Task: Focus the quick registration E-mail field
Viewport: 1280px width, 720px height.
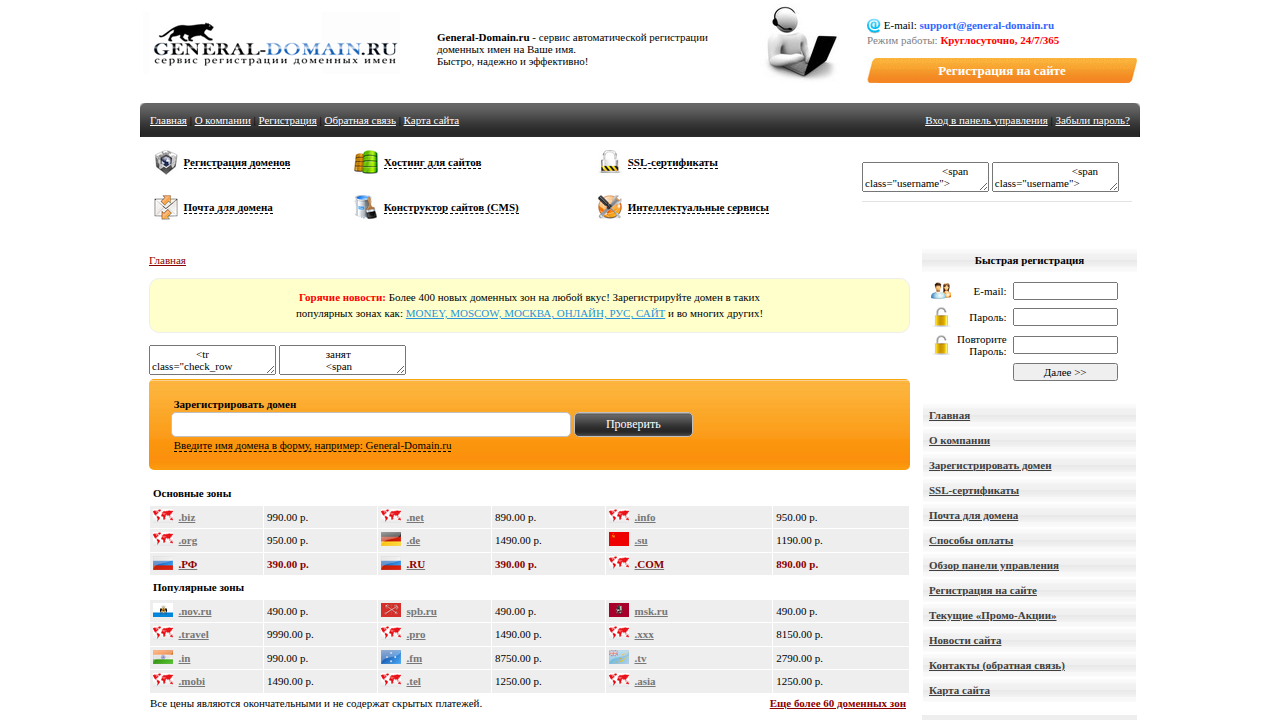Action: click(1065, 291)
